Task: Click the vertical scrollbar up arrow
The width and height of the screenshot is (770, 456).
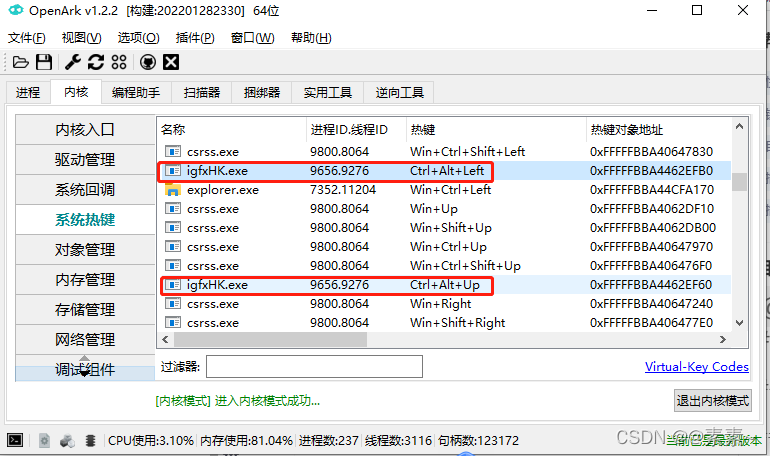Action: (x=740, y=127)
